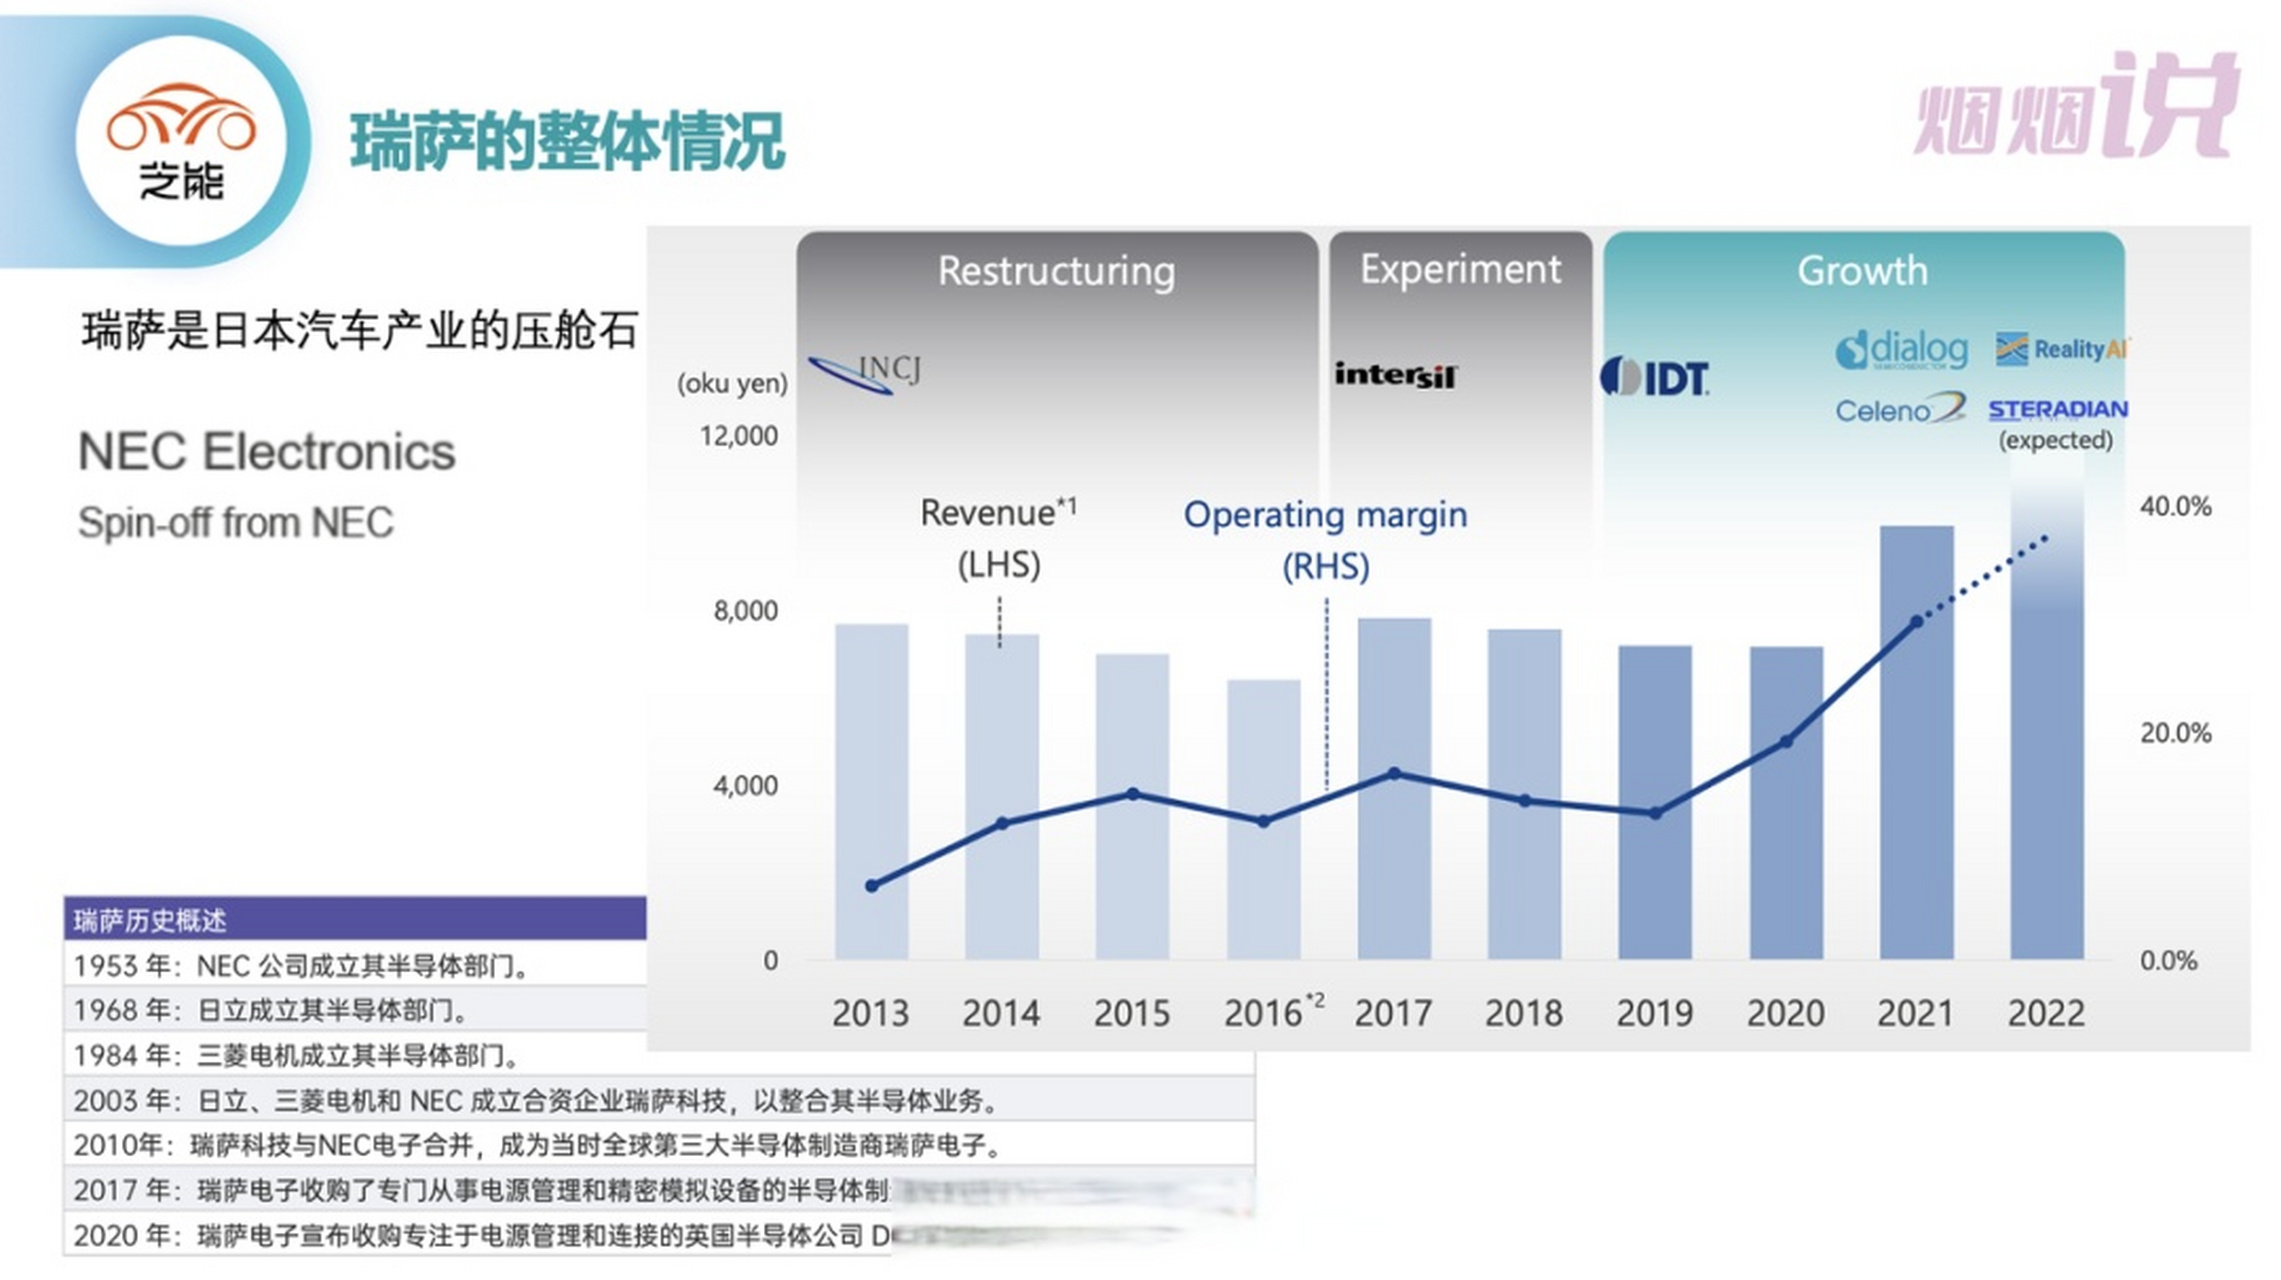This screenshot has width=2281, height=1280.
Task: Click the 2013 revenue bar
Action: pos(872,792)
